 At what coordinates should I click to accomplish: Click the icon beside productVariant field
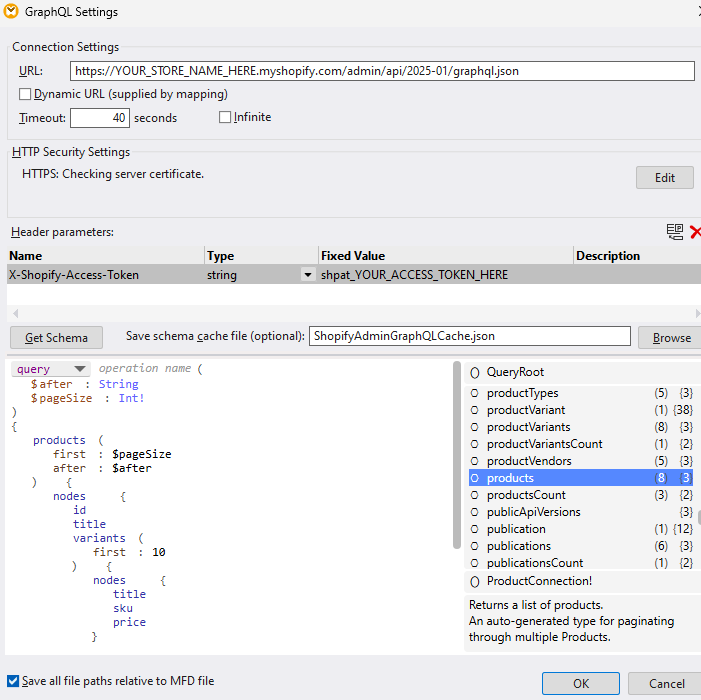475,410
